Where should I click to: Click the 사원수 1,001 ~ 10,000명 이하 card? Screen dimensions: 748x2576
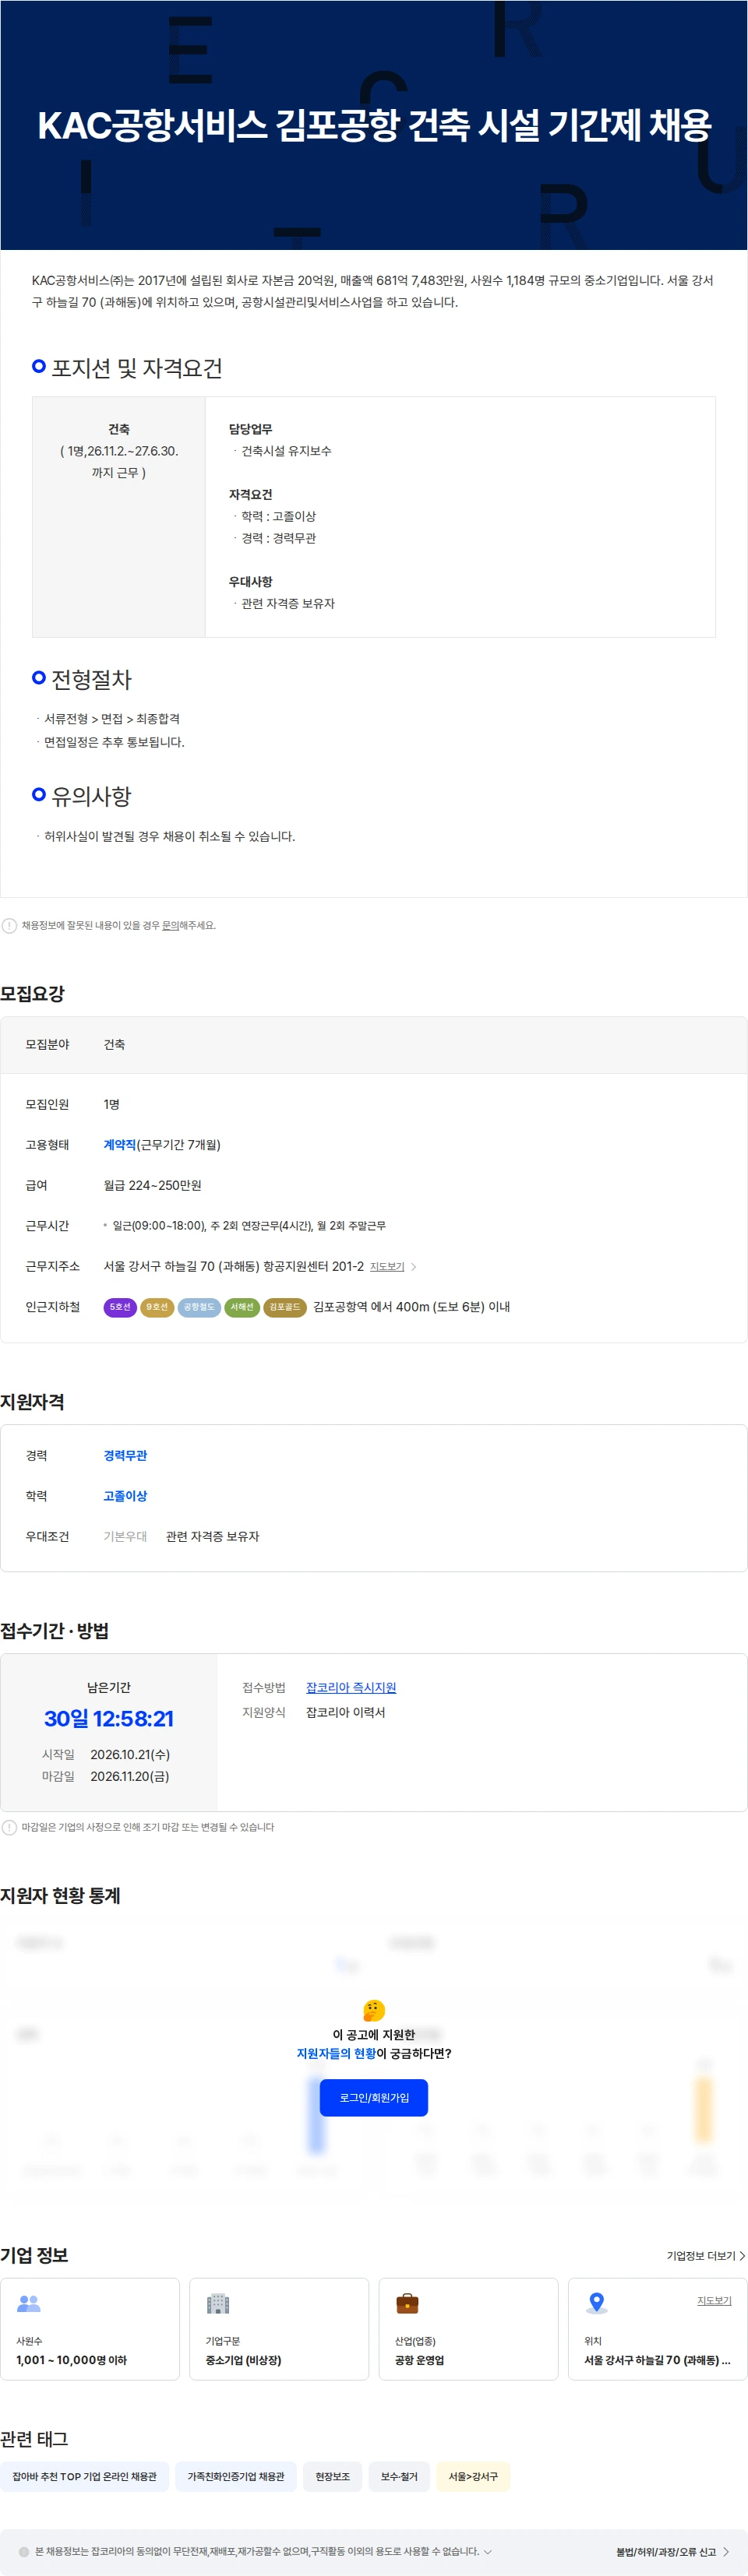(x=90, y=2329)
